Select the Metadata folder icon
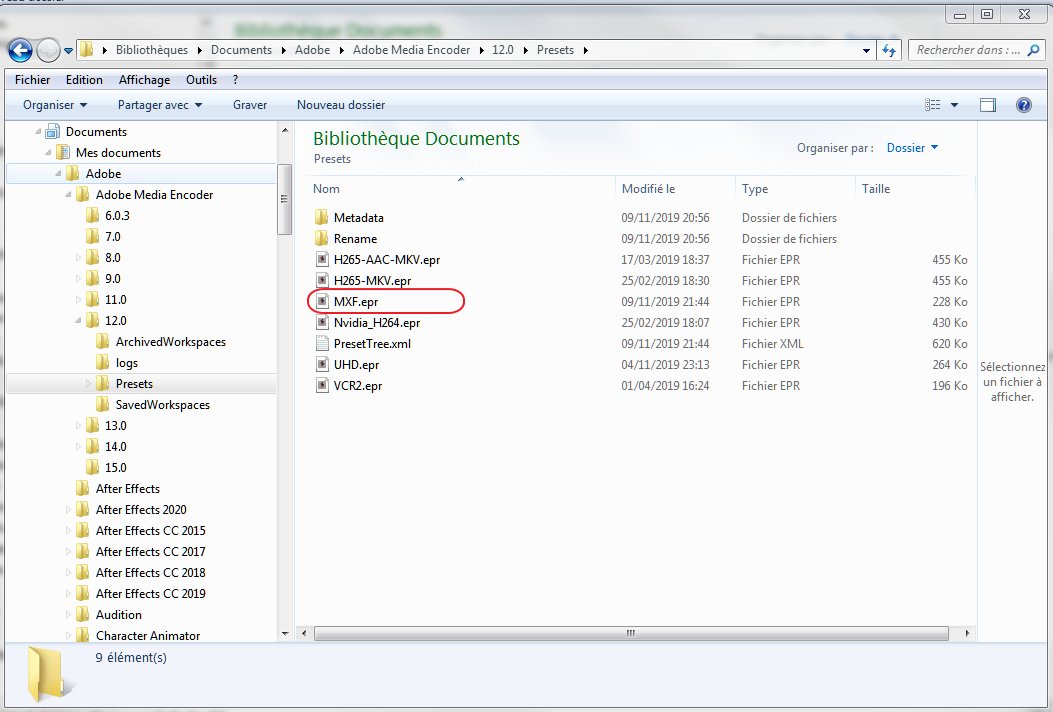The width and height of the screenshot is (1053, 712). click(322, 218)
